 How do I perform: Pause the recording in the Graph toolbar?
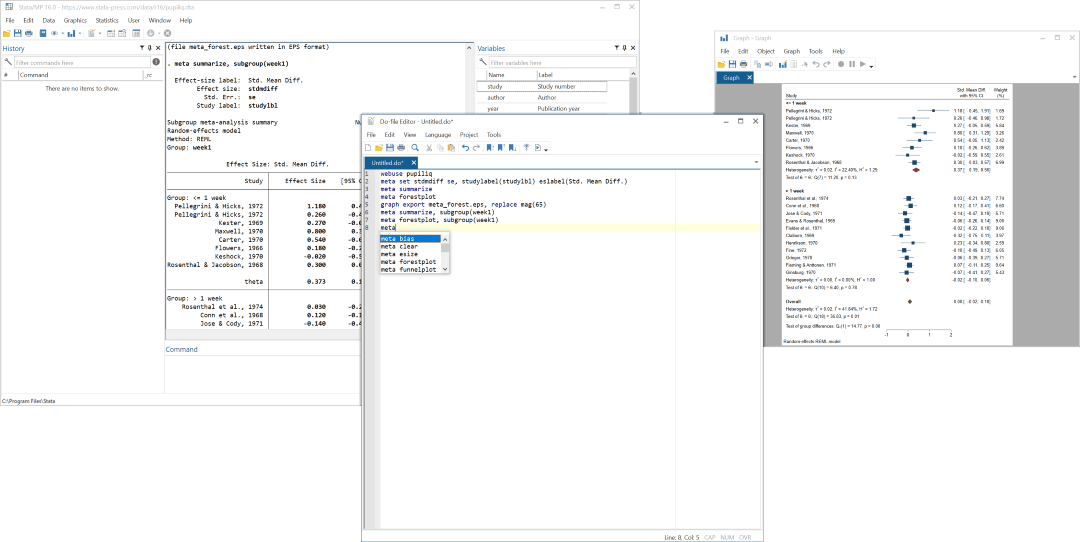point(850,64)
